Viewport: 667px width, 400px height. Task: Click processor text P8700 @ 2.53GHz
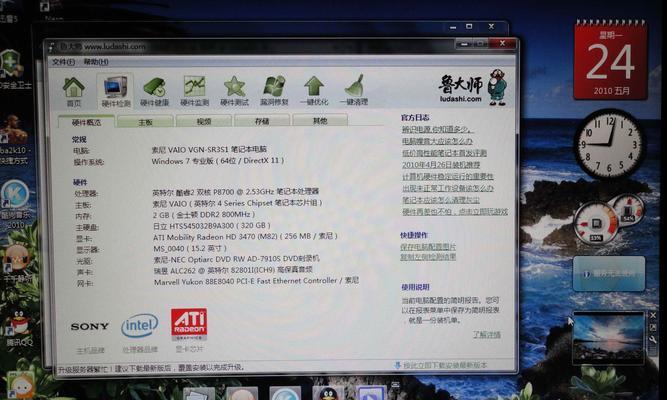click(236, 191)
